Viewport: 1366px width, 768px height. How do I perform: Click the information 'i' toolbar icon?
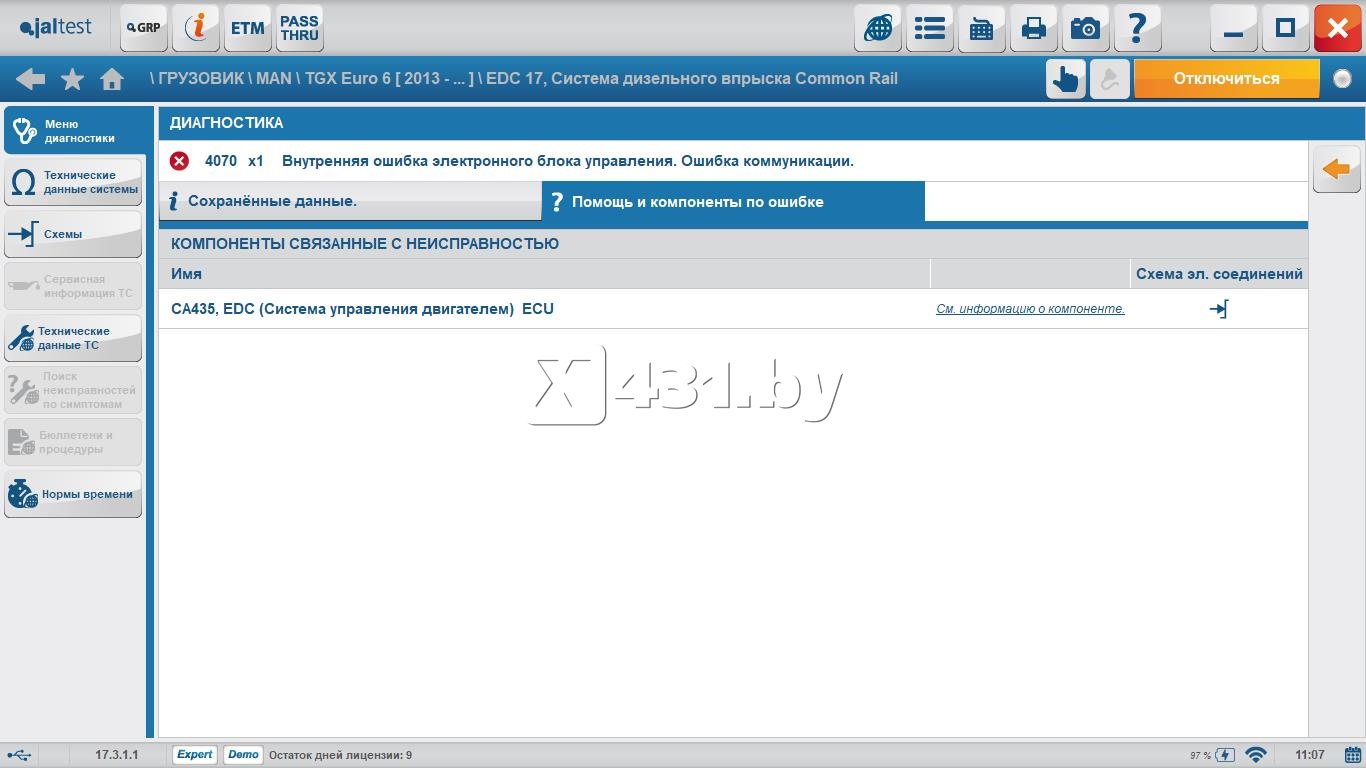[196, 28]
